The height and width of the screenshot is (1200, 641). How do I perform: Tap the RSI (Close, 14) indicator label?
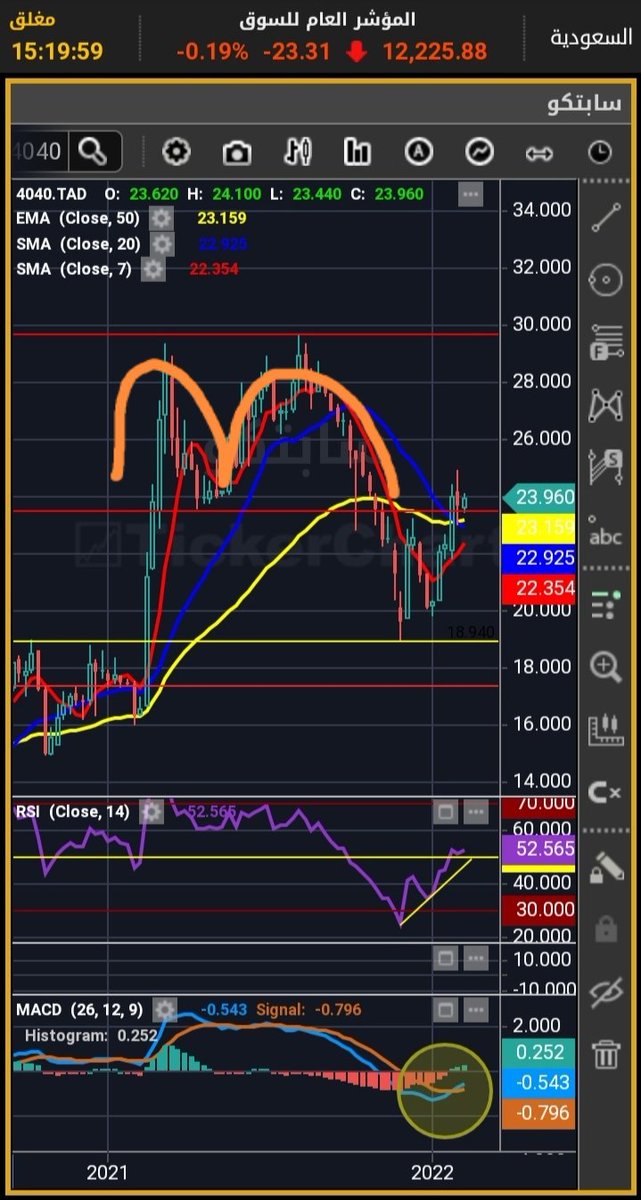(x=75, y=812)
